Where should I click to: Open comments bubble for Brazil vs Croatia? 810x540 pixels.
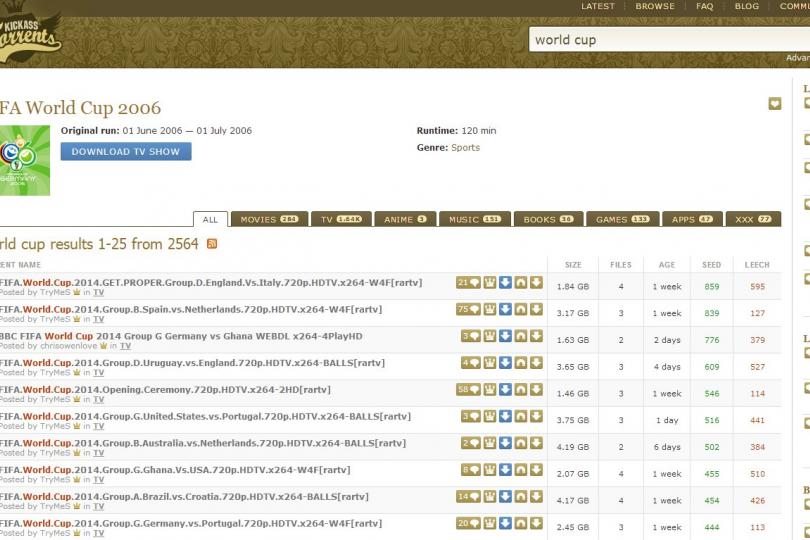click(468, 497)
